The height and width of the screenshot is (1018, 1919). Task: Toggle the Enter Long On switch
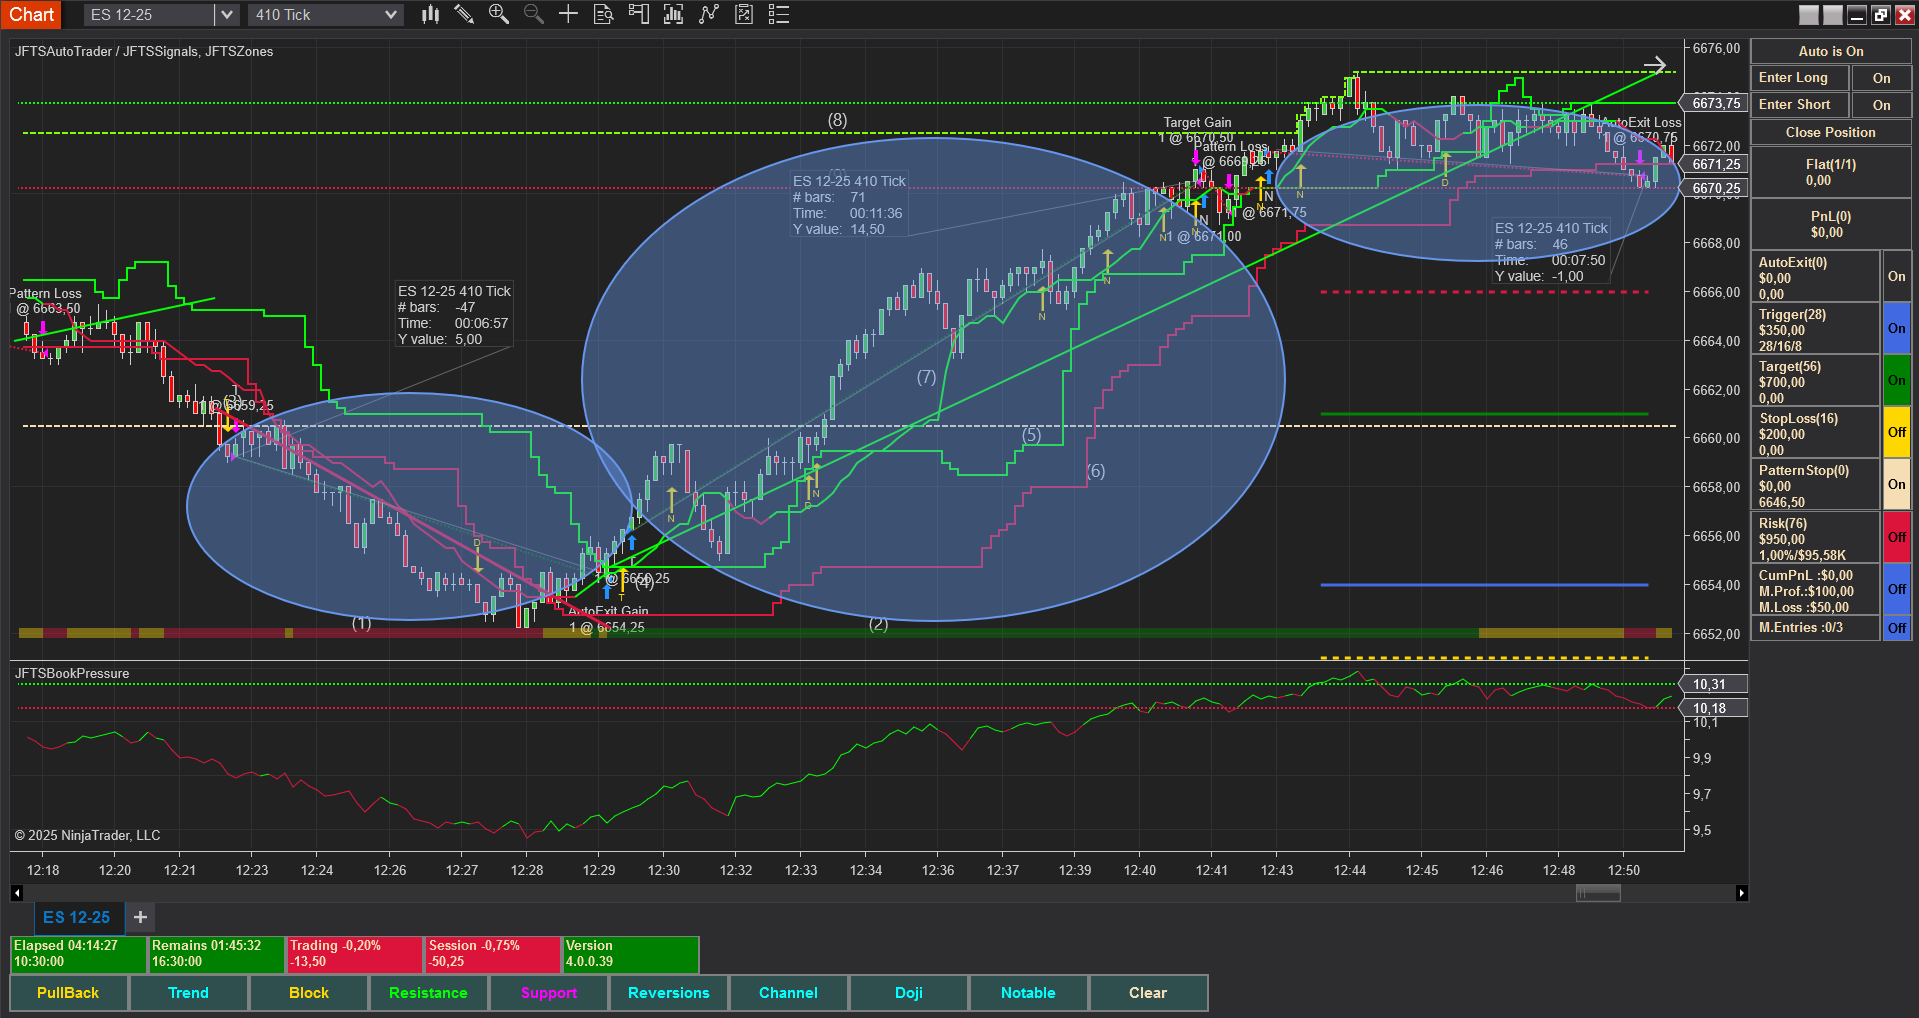1881,78
